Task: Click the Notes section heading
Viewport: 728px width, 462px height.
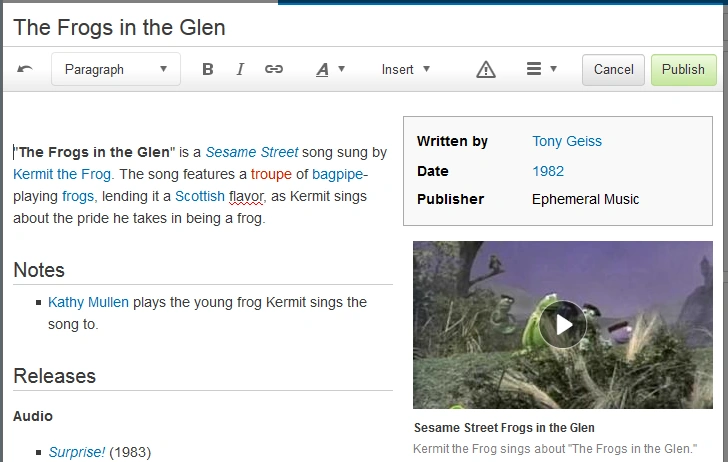Action: coord(39,270)
